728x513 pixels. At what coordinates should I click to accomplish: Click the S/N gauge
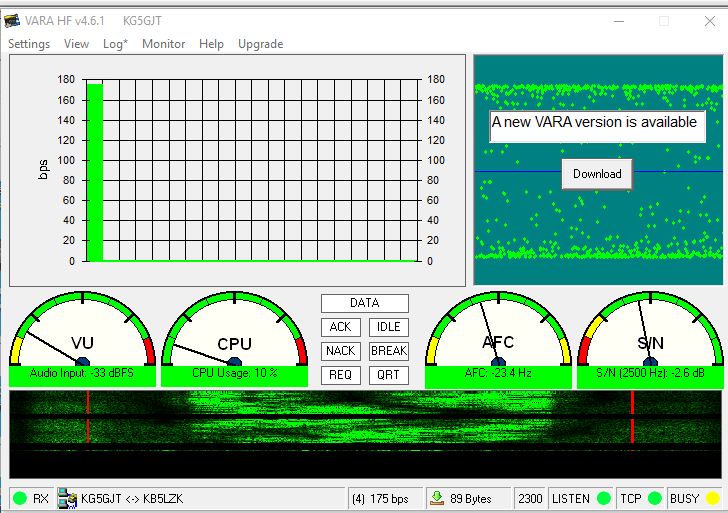[x=650, y=328]
